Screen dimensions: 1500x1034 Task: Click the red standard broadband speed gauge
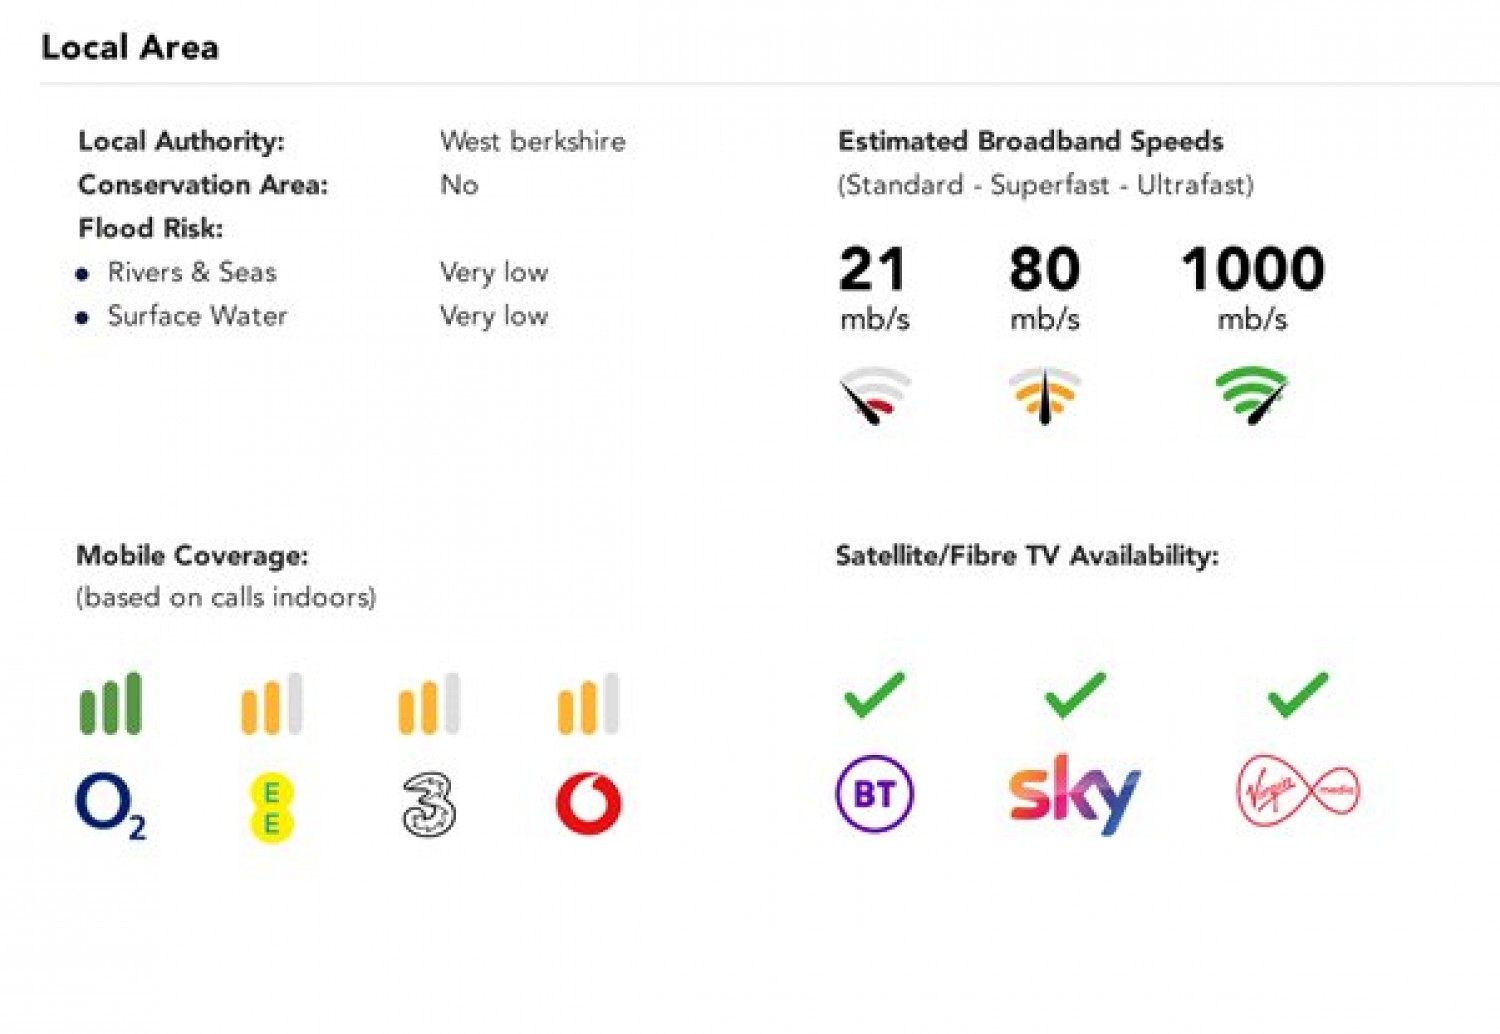875,395
